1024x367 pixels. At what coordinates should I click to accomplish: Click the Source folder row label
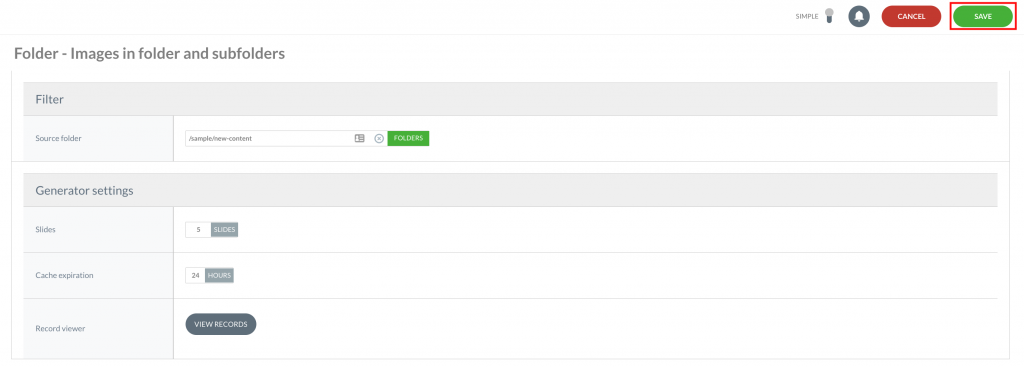pyautogui.click(x=59, y=138)
